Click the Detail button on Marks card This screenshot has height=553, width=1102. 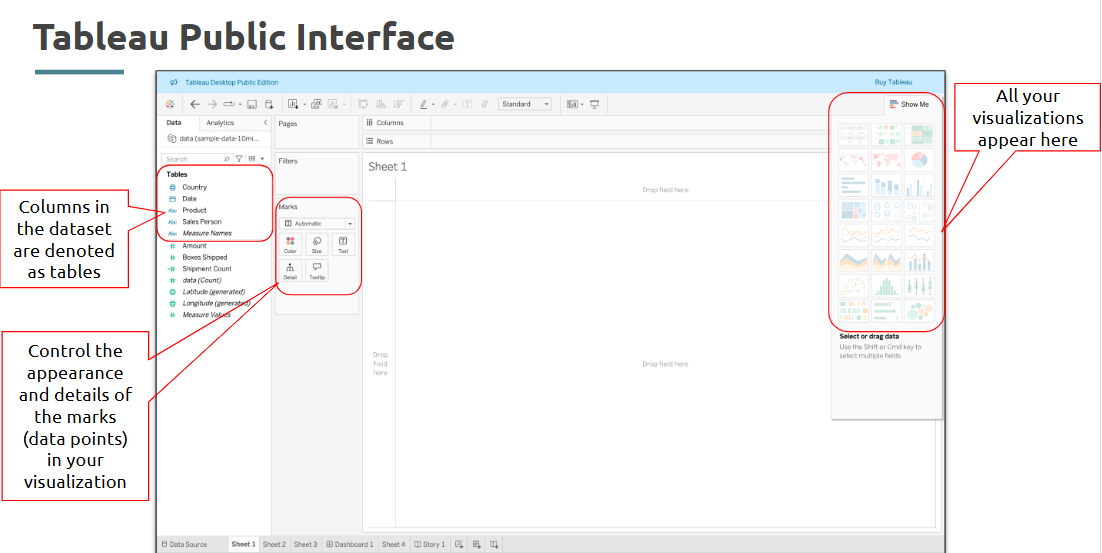pyautogui.click(x=290, y=271)
